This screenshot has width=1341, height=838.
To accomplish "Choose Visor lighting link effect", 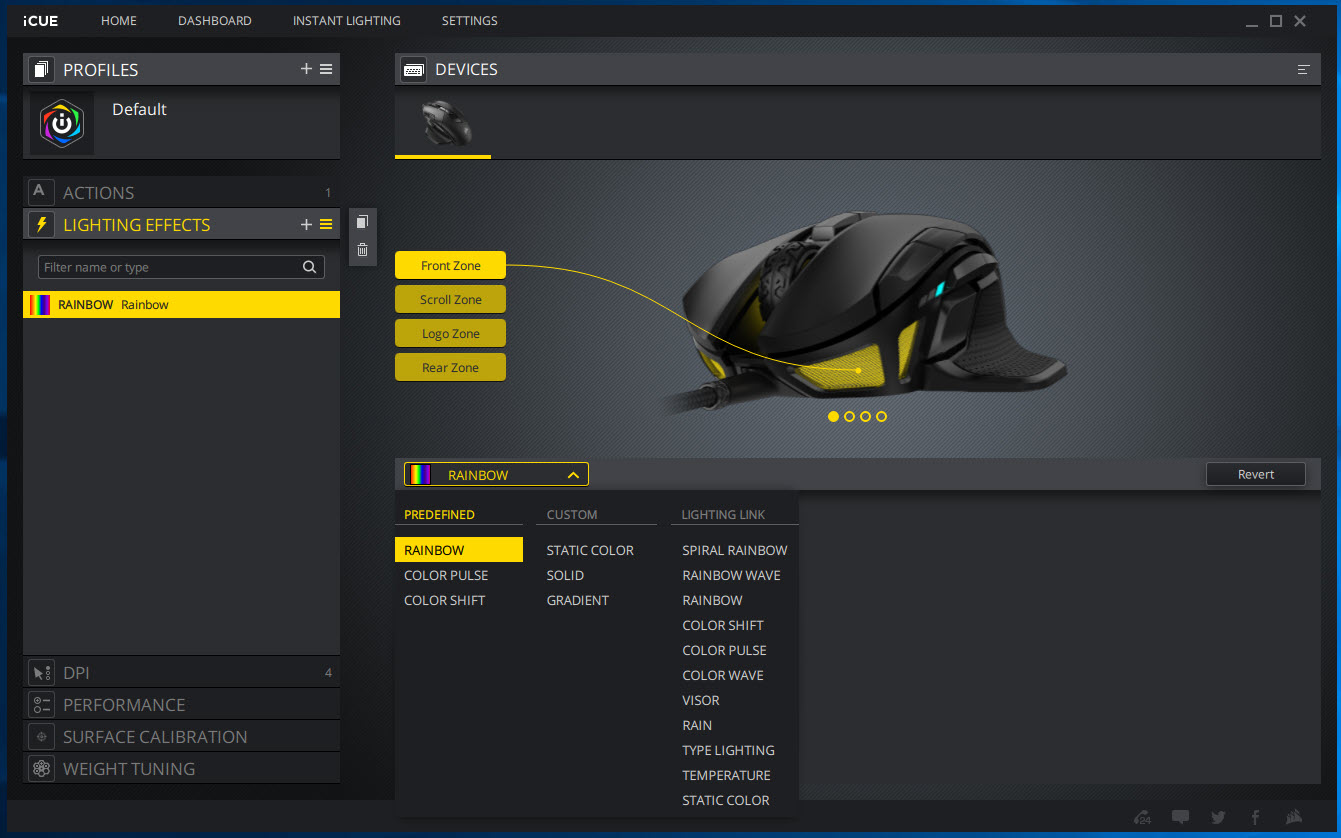I will pyautogui.click(x=701, y=700).
